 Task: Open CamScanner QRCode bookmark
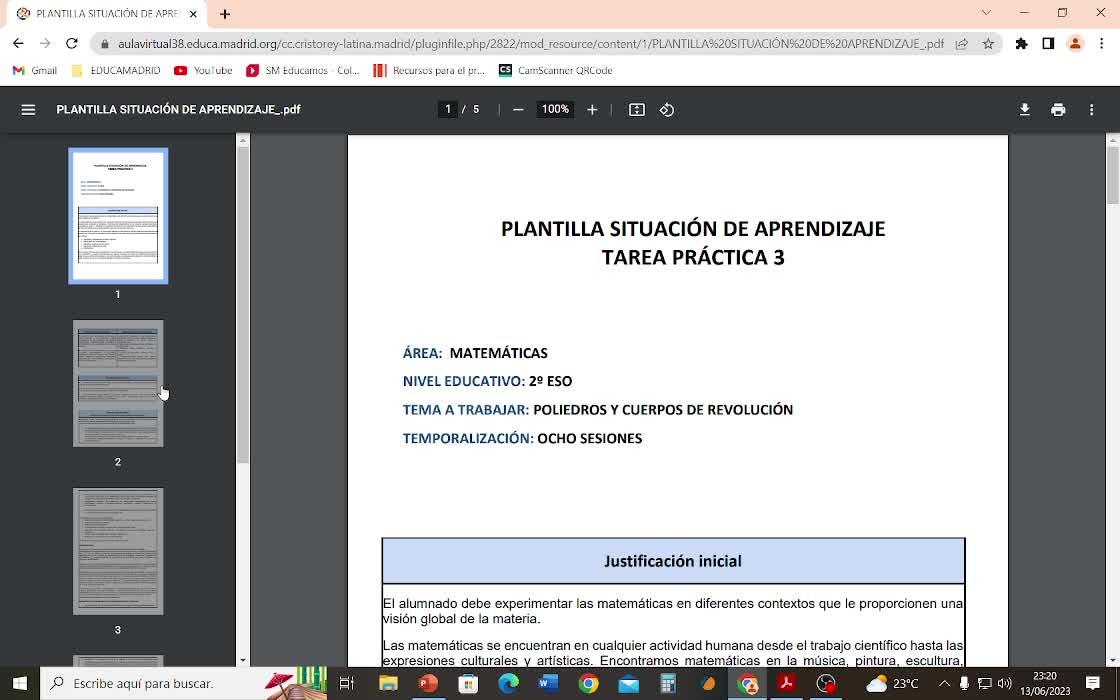tap(556, 70)
